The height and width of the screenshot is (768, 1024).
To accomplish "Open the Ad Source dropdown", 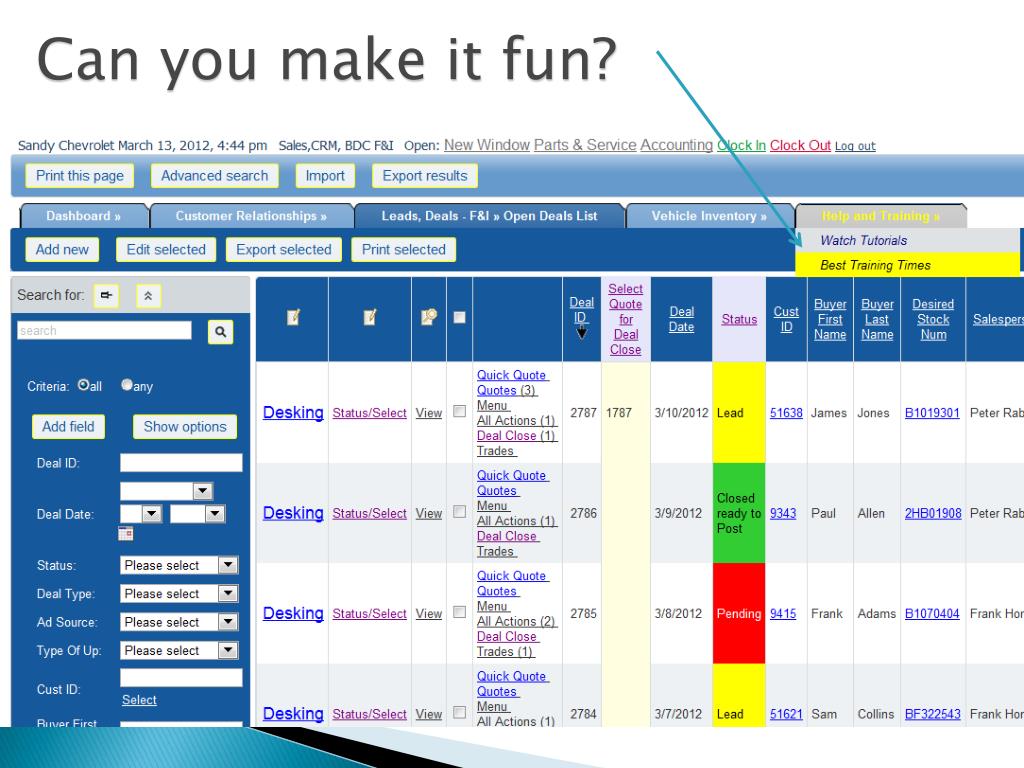I will [x=179, y=622].
